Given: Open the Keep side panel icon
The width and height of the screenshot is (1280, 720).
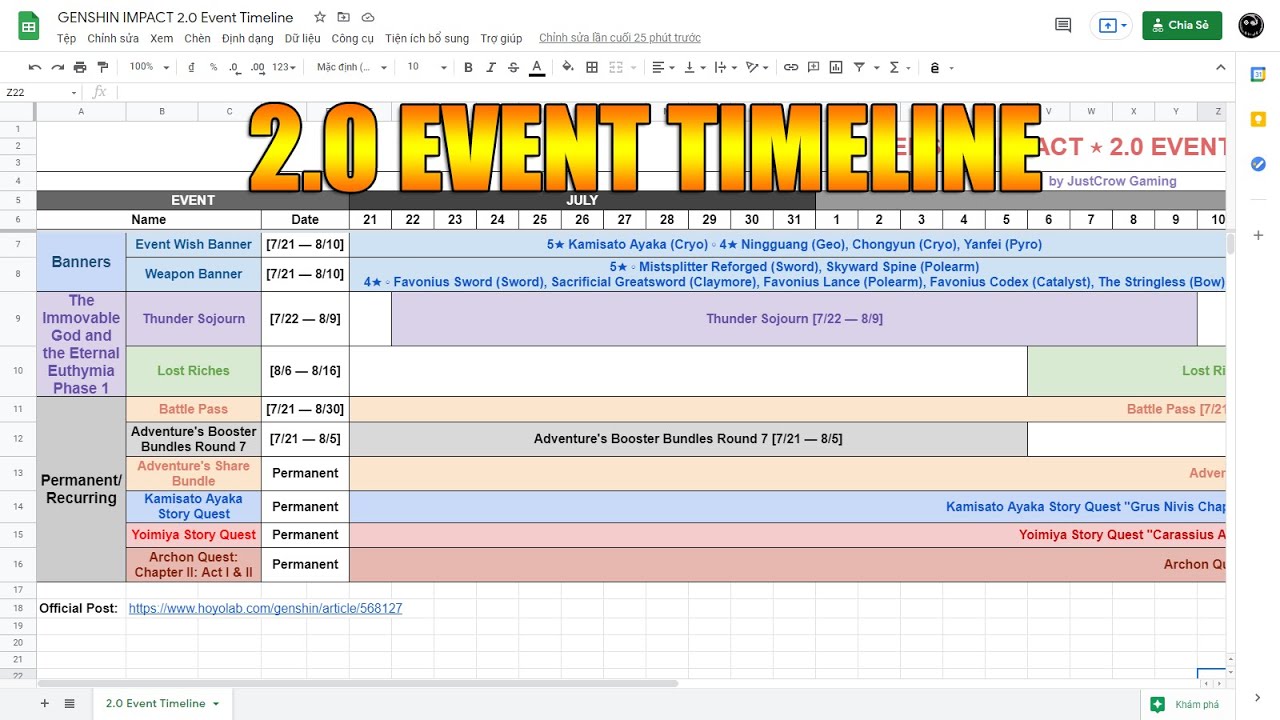Looking at the screenshot, I should (x=1258, y=119).
